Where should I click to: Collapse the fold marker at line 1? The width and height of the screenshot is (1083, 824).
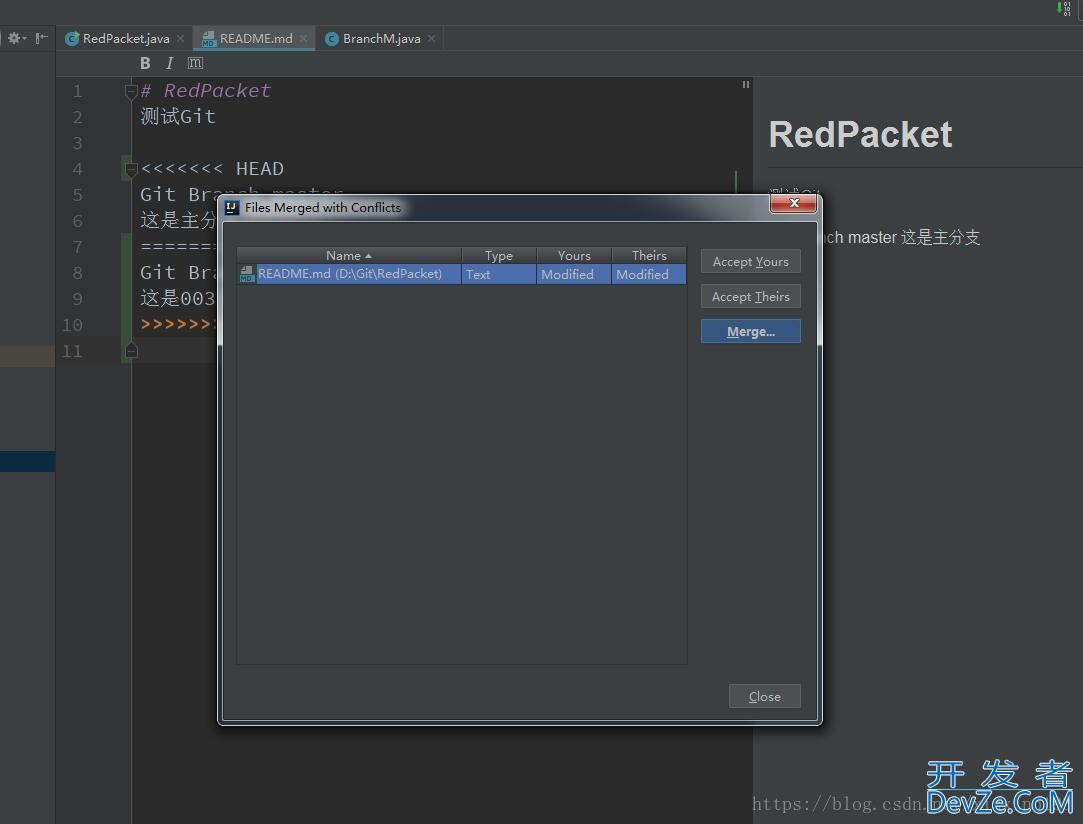point(130,91)
